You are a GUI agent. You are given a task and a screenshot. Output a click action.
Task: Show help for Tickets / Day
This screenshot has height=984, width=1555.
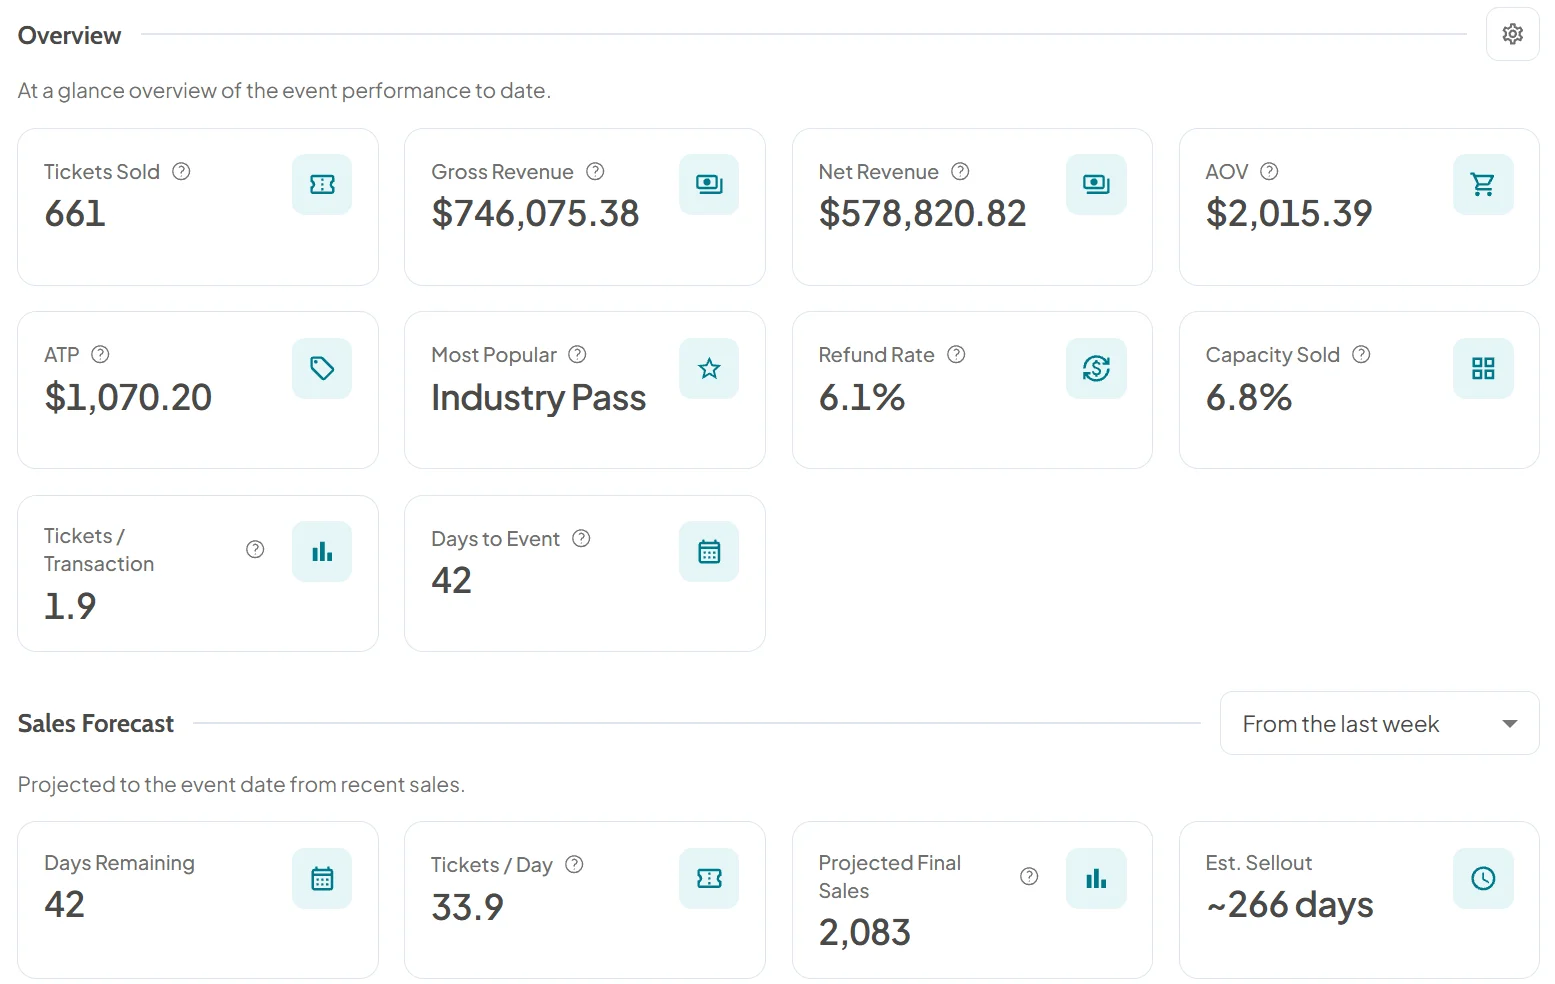tap(574, 864)
